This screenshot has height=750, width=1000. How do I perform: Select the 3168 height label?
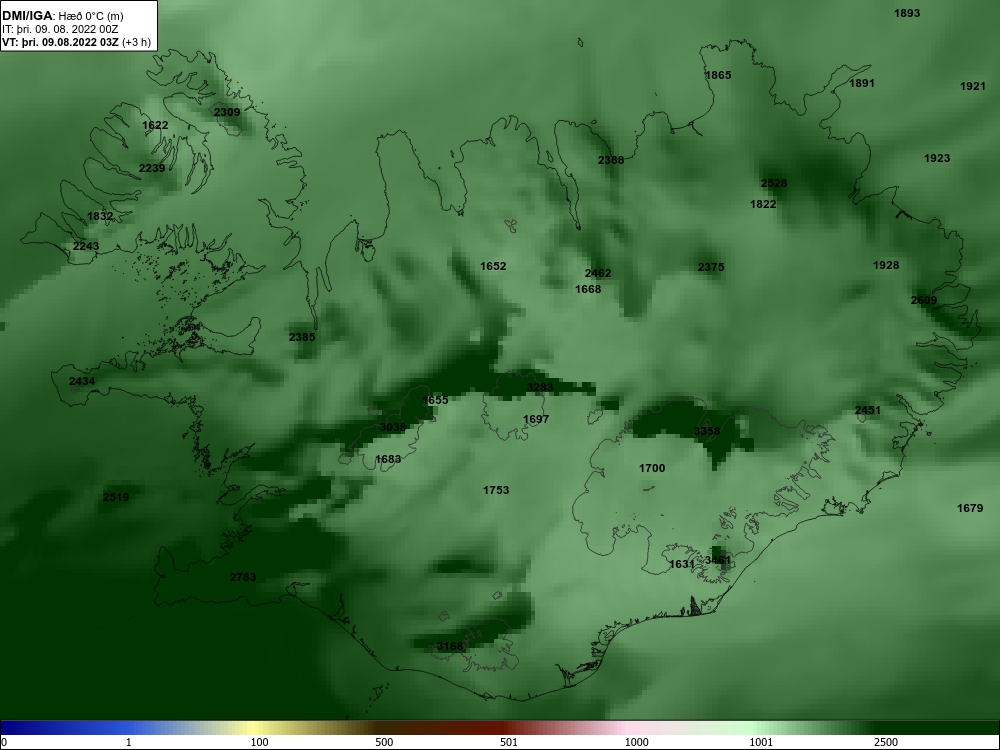tap(450, 647)
